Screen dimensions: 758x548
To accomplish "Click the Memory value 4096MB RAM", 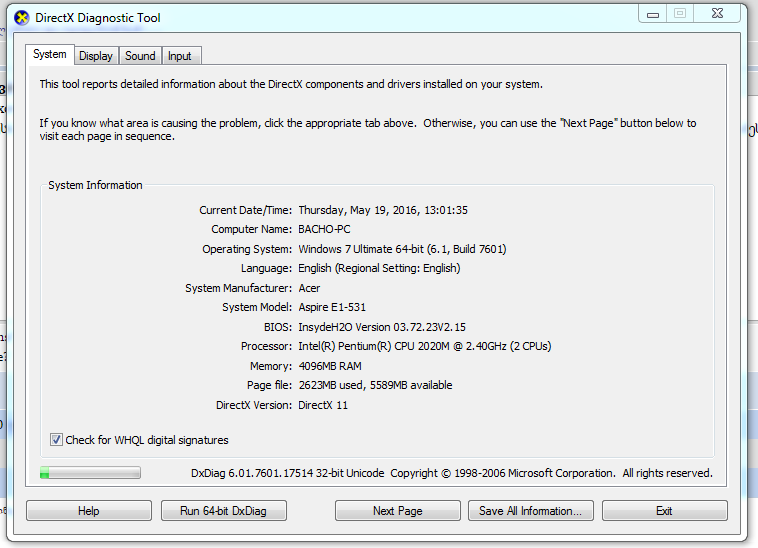I will coord(330,366).
